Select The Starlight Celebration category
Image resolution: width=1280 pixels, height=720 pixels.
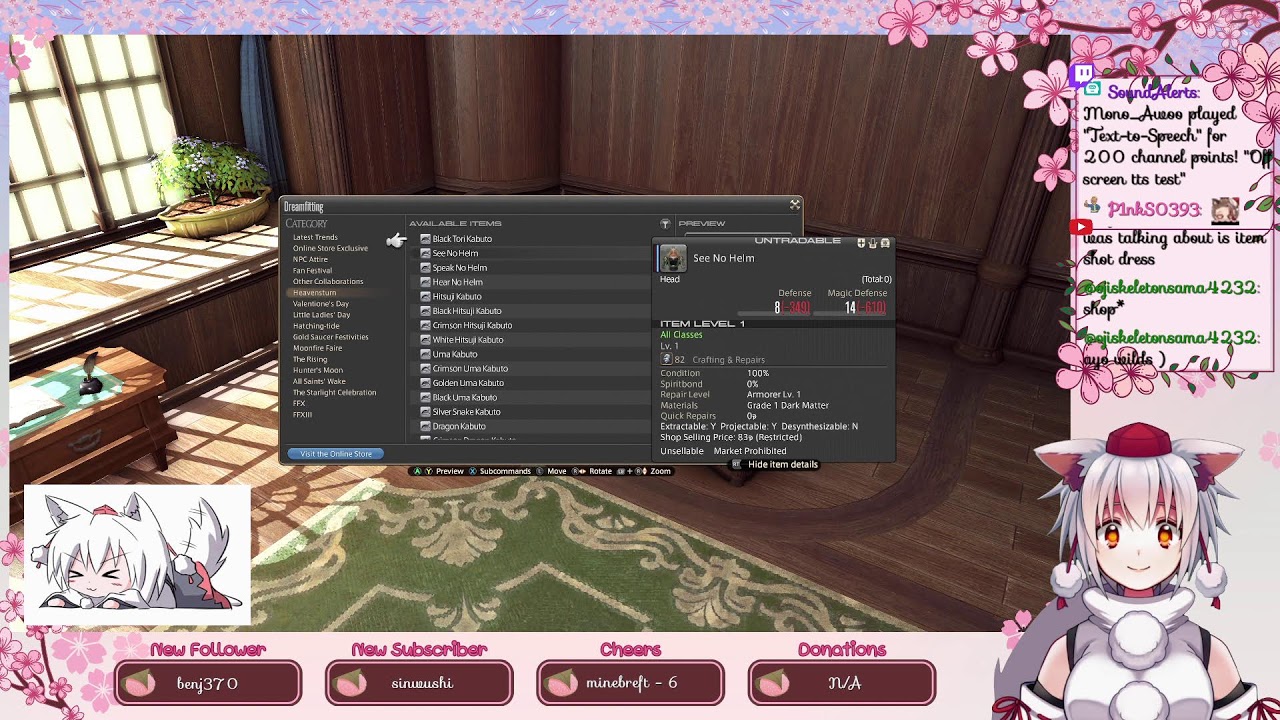click(x=334, y=392)
